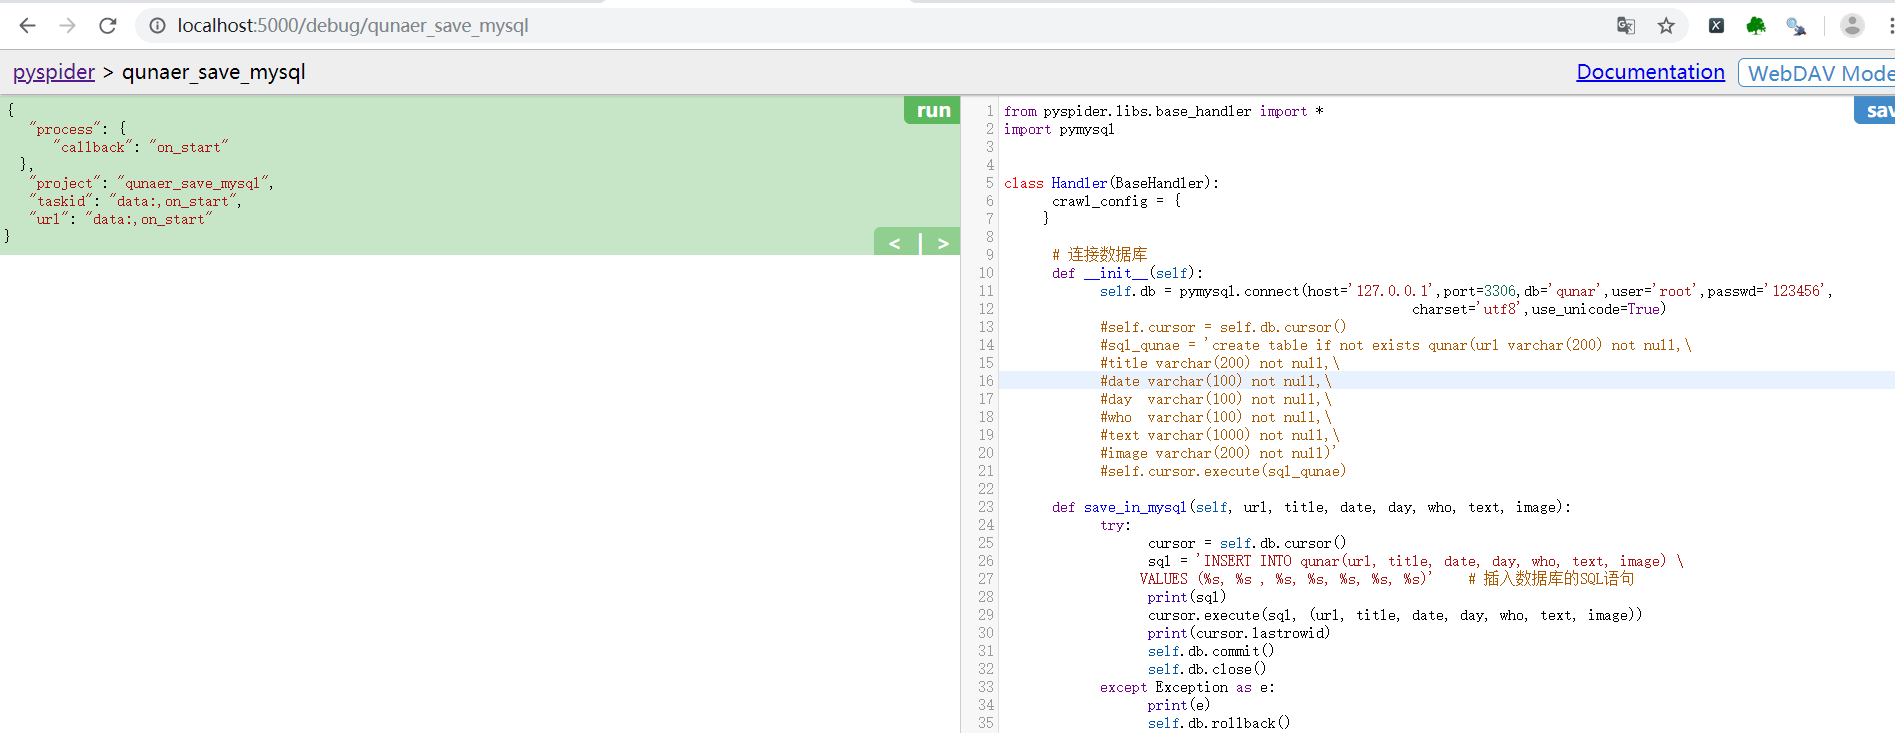Click the "process": { line
The image size is (1895, 733).
pyautogui.click(x=78, y=129)
